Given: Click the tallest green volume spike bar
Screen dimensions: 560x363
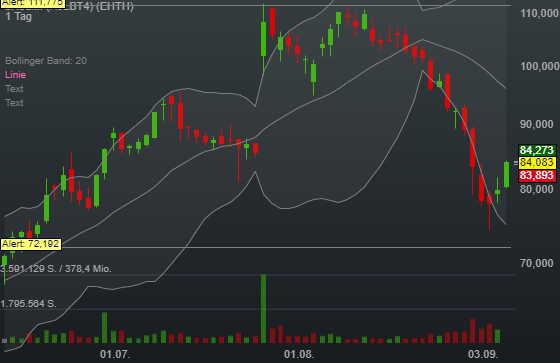Looking at the screenshot, I should pos(264,309).
